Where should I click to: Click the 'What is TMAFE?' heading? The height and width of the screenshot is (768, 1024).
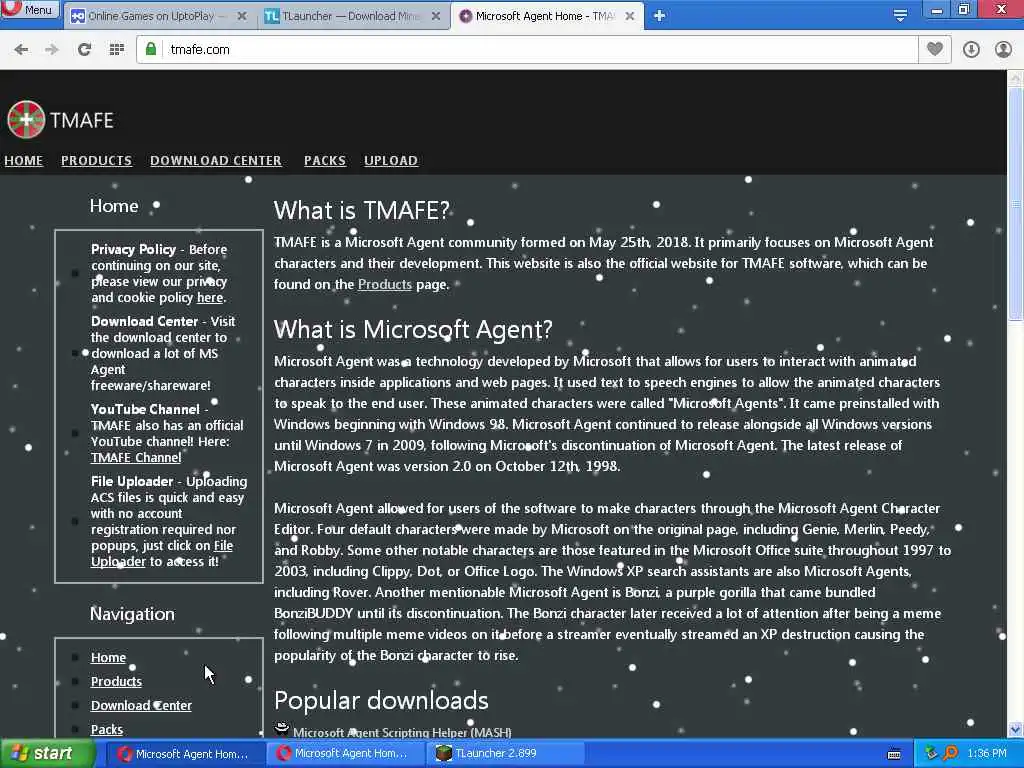click(x=362, y=210)
